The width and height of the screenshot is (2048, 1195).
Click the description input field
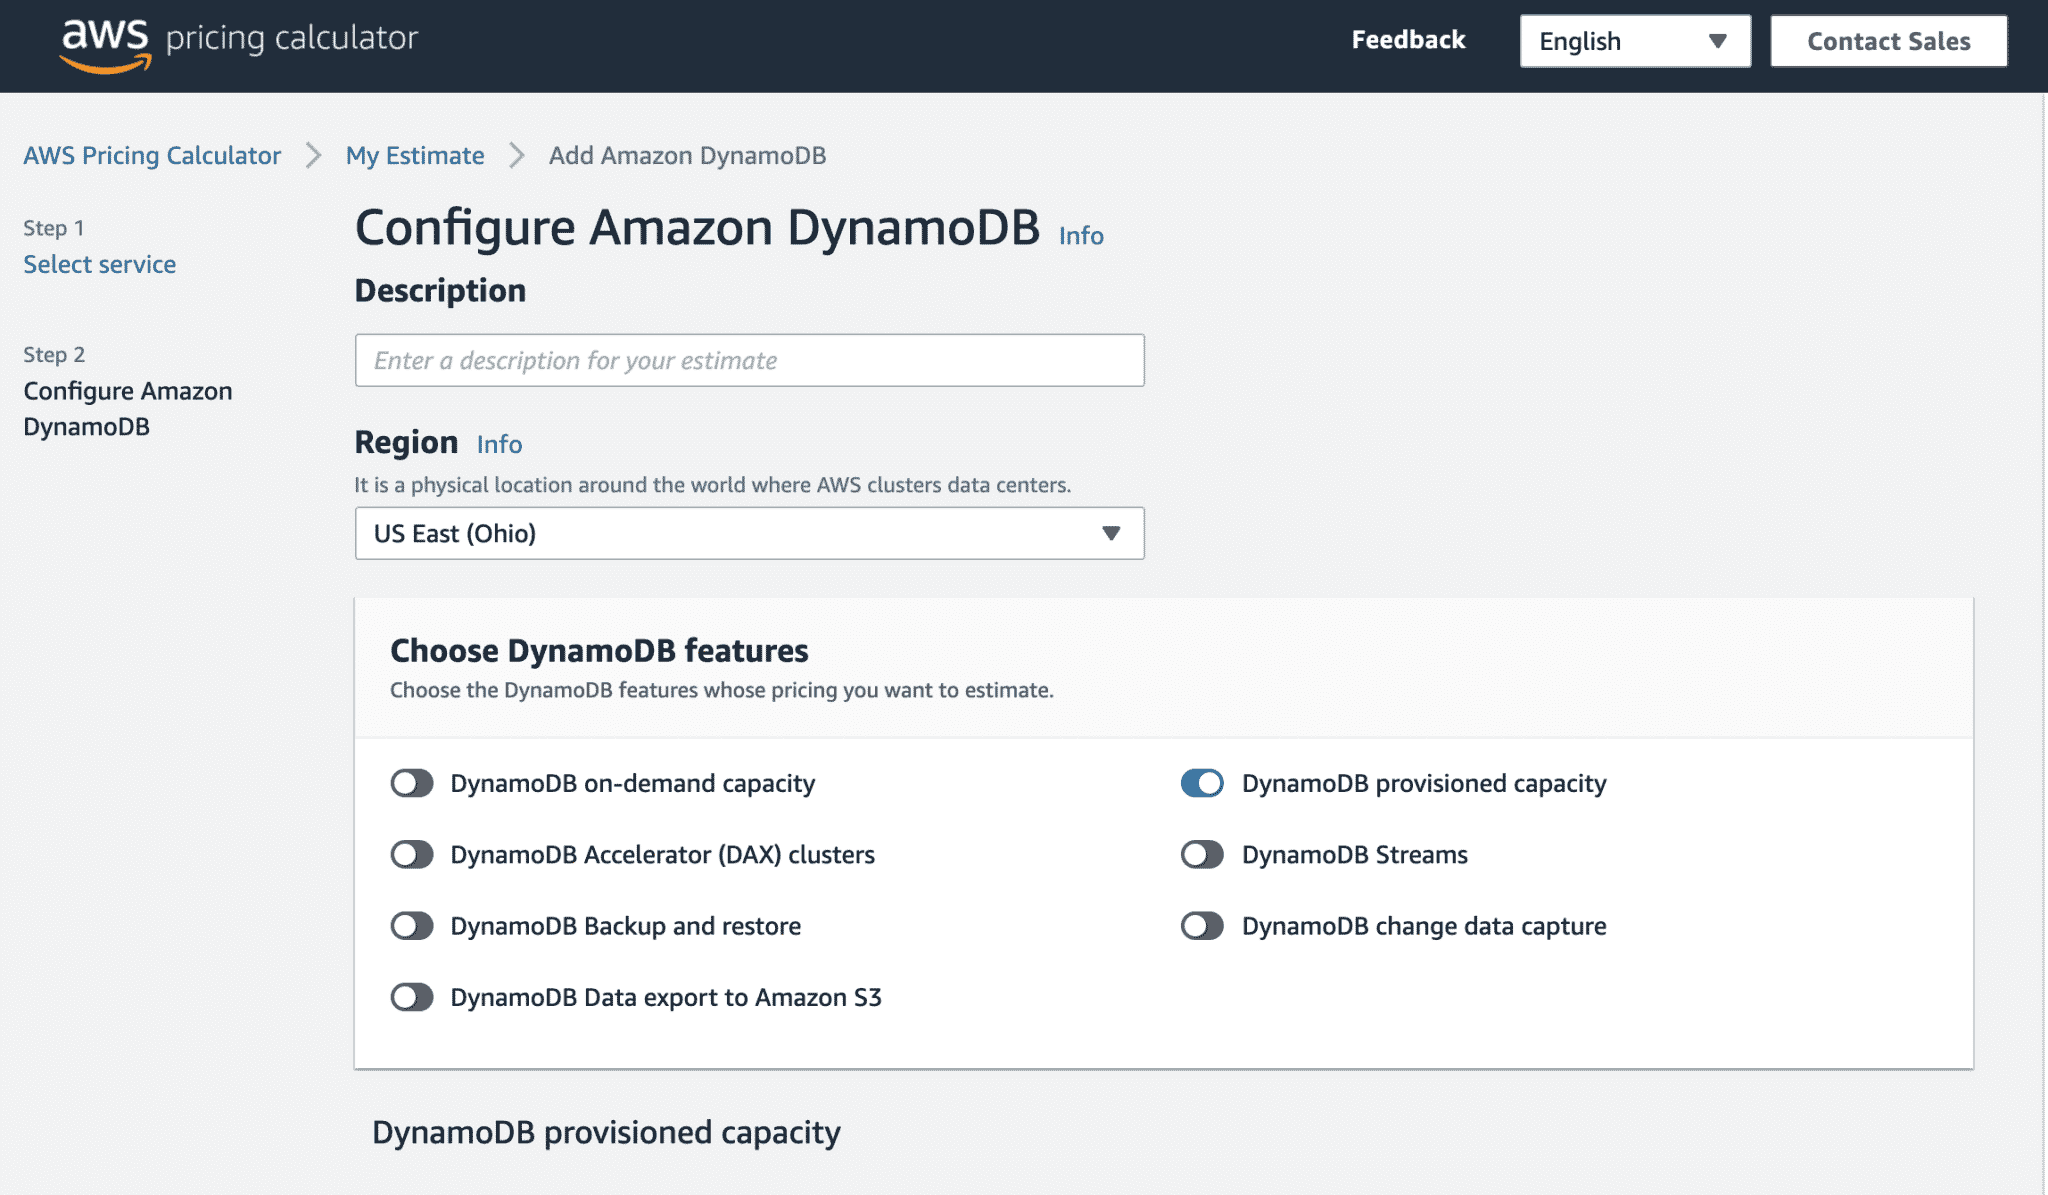[750, 360]
